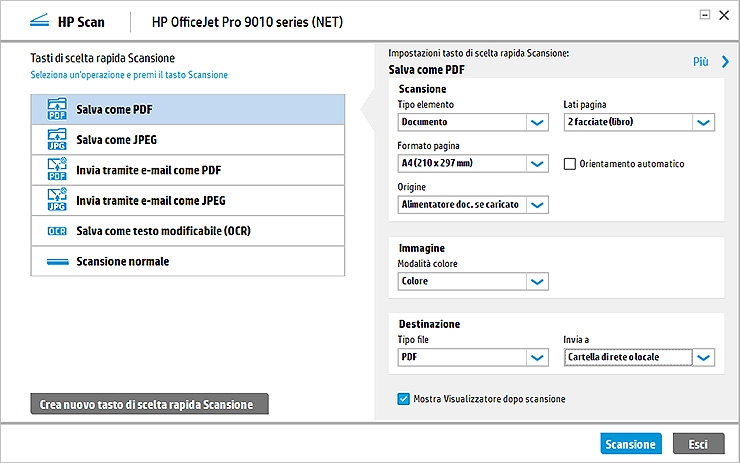
Task: Open the Tipo elemento dropdown
Action: 537,122
